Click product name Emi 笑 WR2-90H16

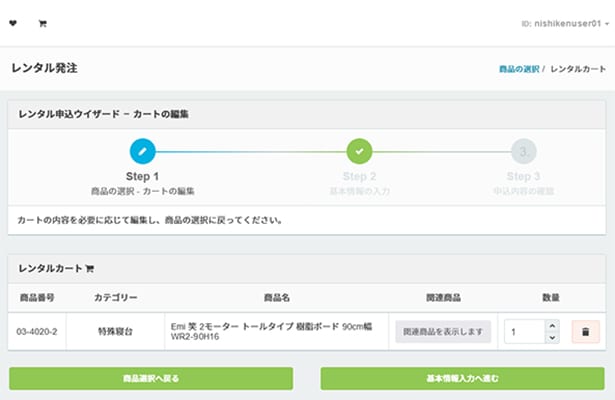click(271, 331)
